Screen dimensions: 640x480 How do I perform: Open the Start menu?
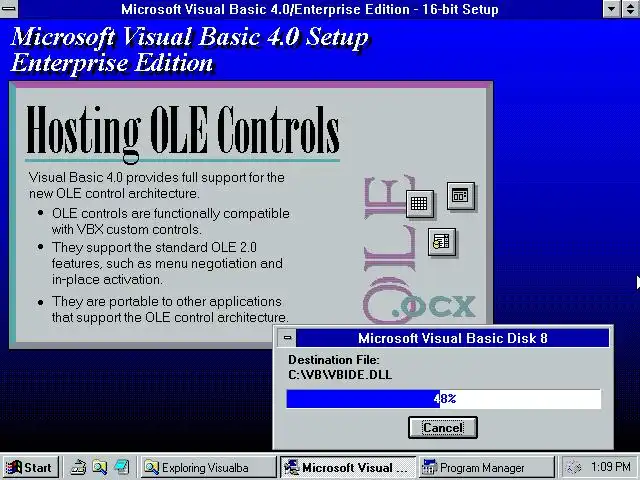[31, 467]
